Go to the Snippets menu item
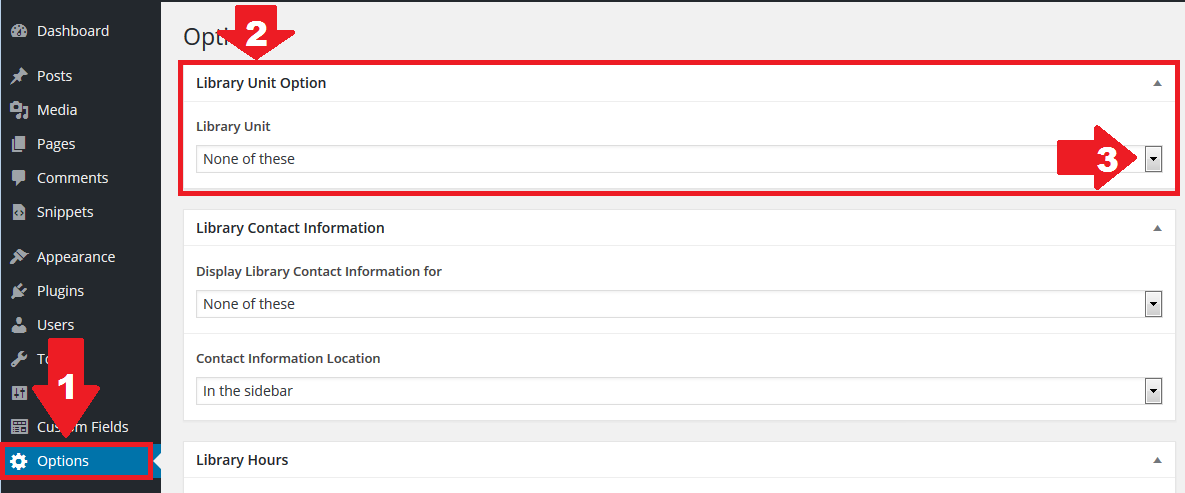The width and height of the screenshot is (1185, 493). [65, 212]
